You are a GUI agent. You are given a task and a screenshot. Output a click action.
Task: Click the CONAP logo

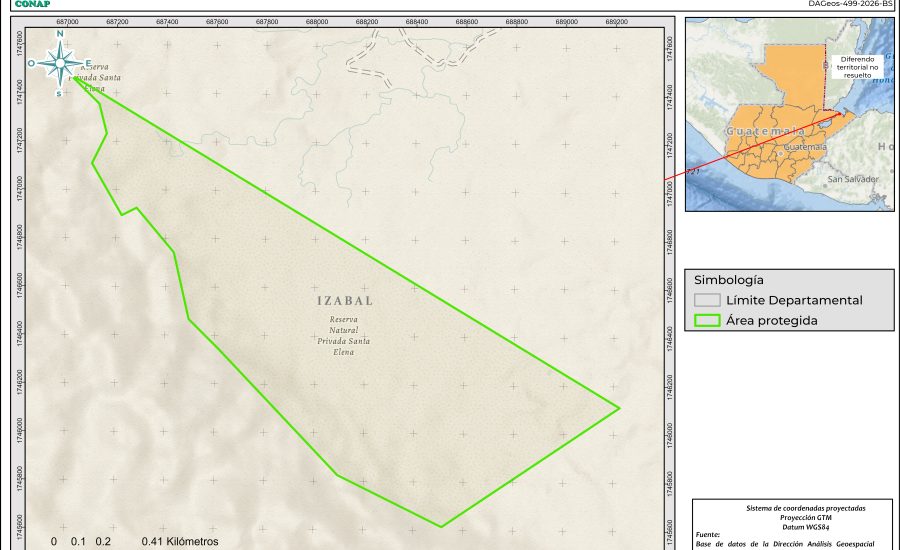point(25,4)
